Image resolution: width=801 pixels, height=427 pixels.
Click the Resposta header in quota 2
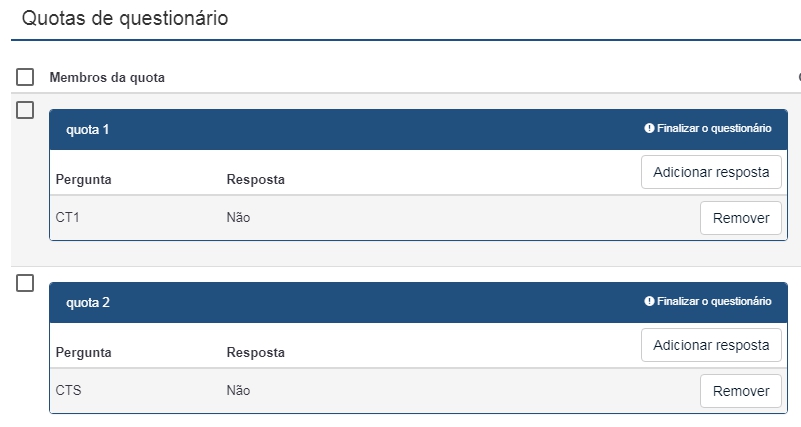point(255,353)
